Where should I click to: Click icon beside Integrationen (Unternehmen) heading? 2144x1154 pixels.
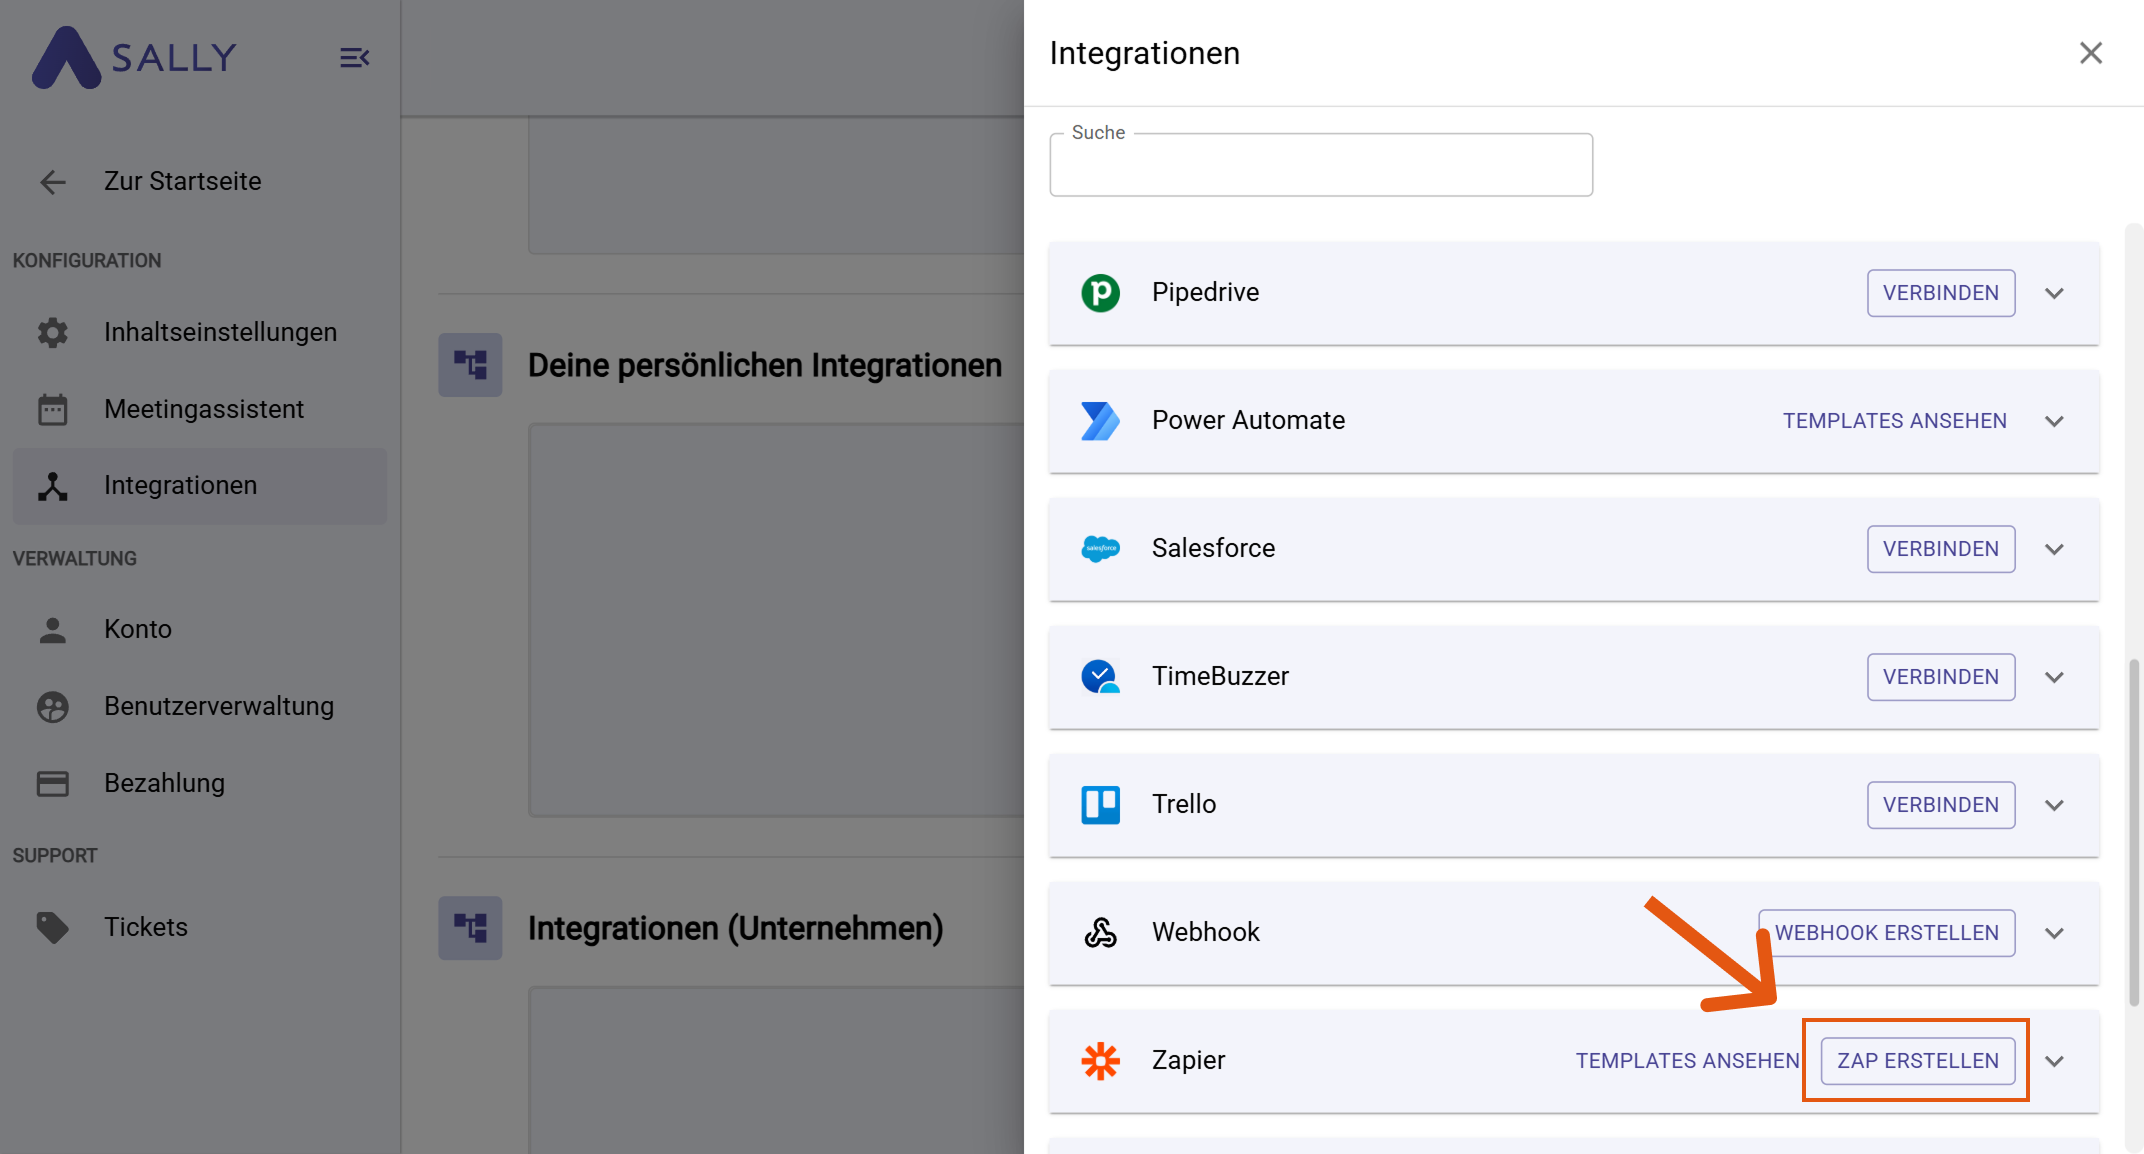[470, 928]
